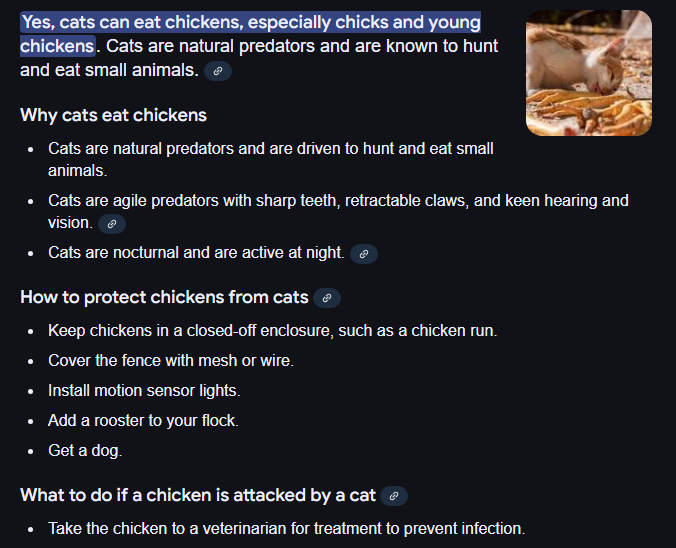676x548 pixels.
Task: Click 'Take the chicken to a veterinarian' bullet
Action: [286, 528]
